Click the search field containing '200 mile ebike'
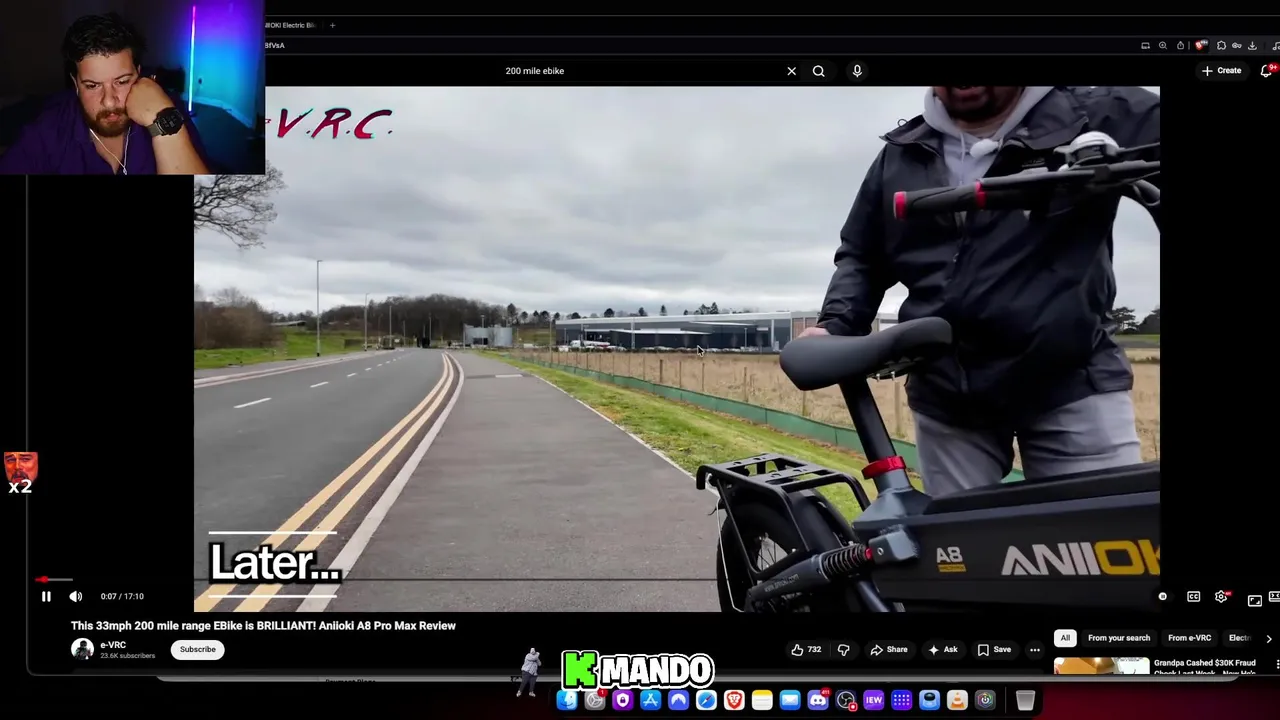Image resolution: width=1280 pixels, height=720 pixels. pos(640,71)
